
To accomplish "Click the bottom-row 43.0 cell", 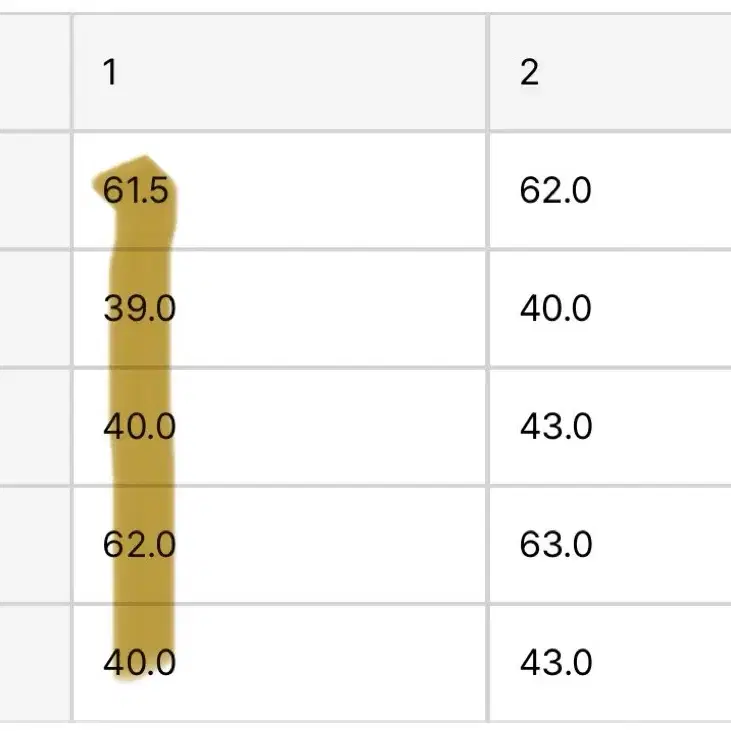I will tap(610, 662).
